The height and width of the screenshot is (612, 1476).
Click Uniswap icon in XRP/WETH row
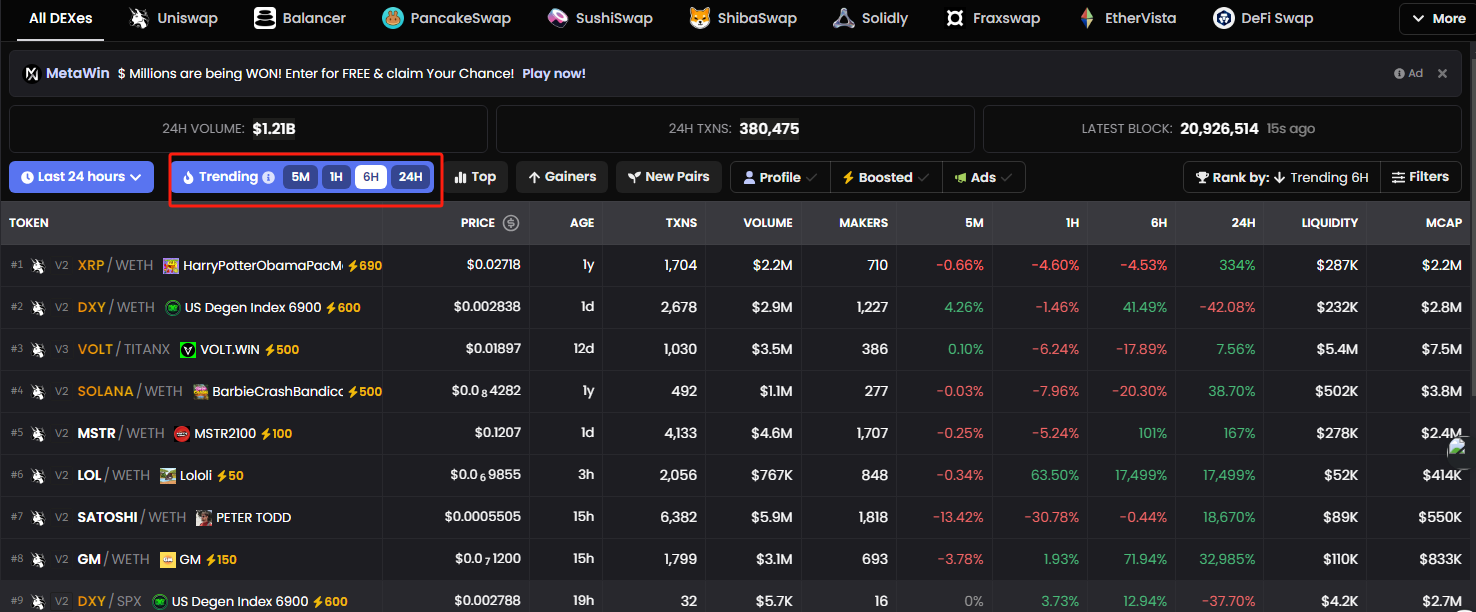click(x=38, y=266)
